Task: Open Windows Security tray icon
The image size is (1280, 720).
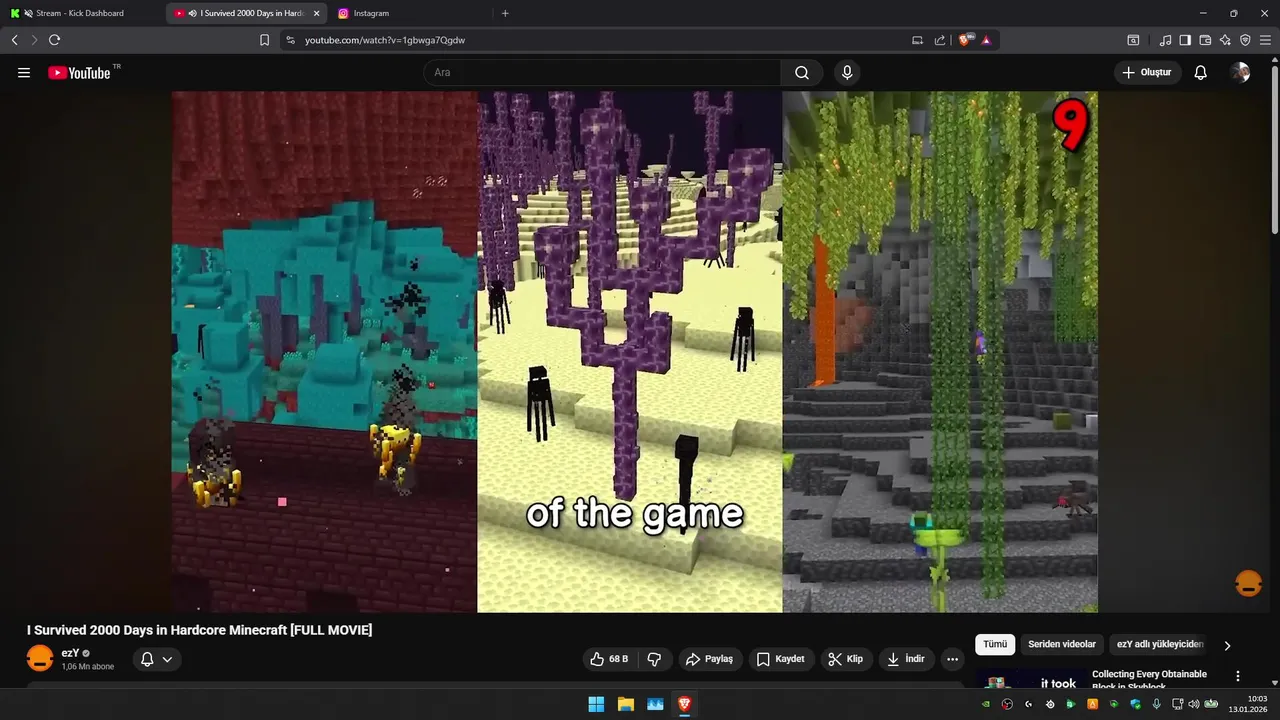Action: point(1135,704)
